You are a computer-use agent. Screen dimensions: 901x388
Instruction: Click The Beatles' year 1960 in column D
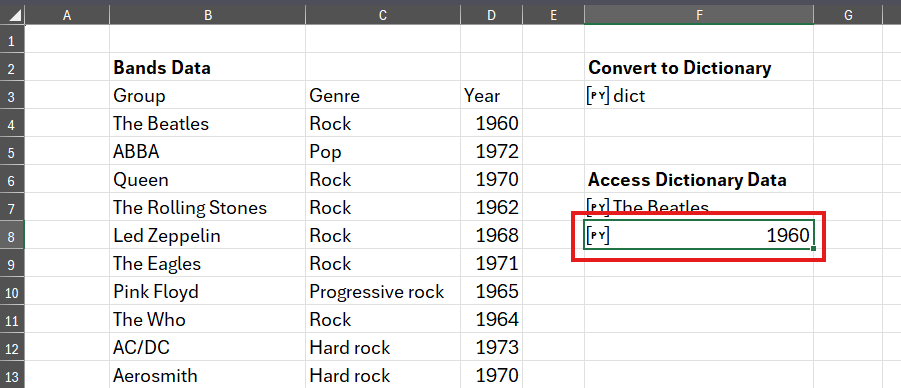(x=491, y=123)
